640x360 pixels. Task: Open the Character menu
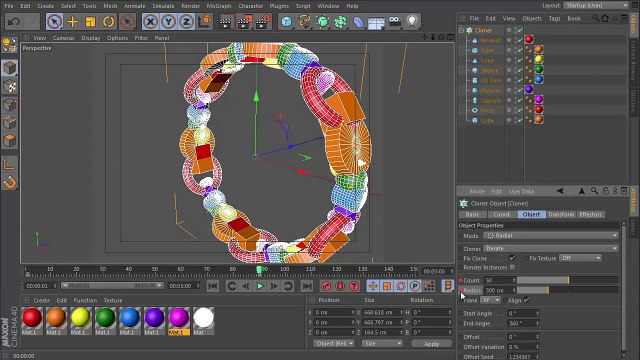(251, 6)
